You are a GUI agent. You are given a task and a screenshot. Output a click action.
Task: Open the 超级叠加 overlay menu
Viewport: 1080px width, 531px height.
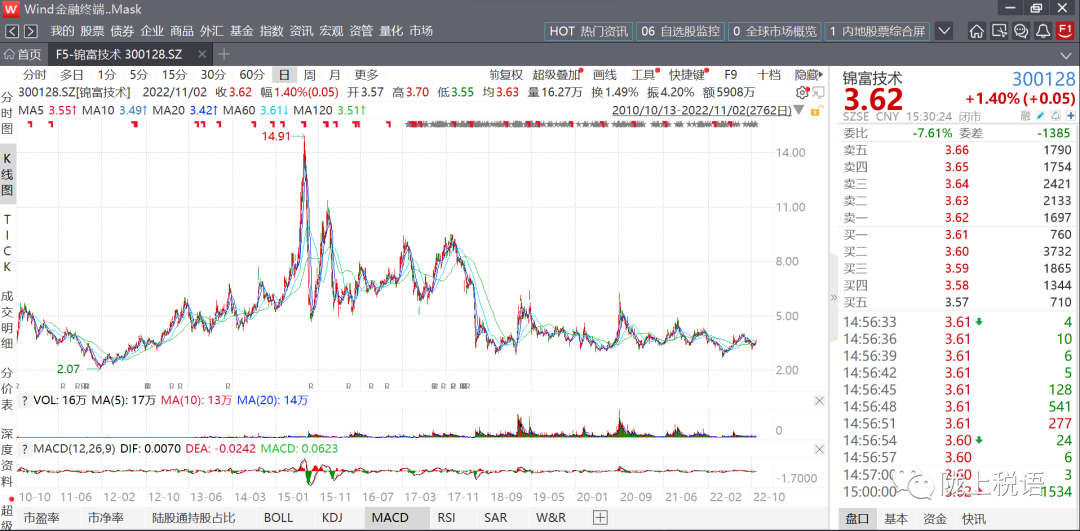[557, 75]
